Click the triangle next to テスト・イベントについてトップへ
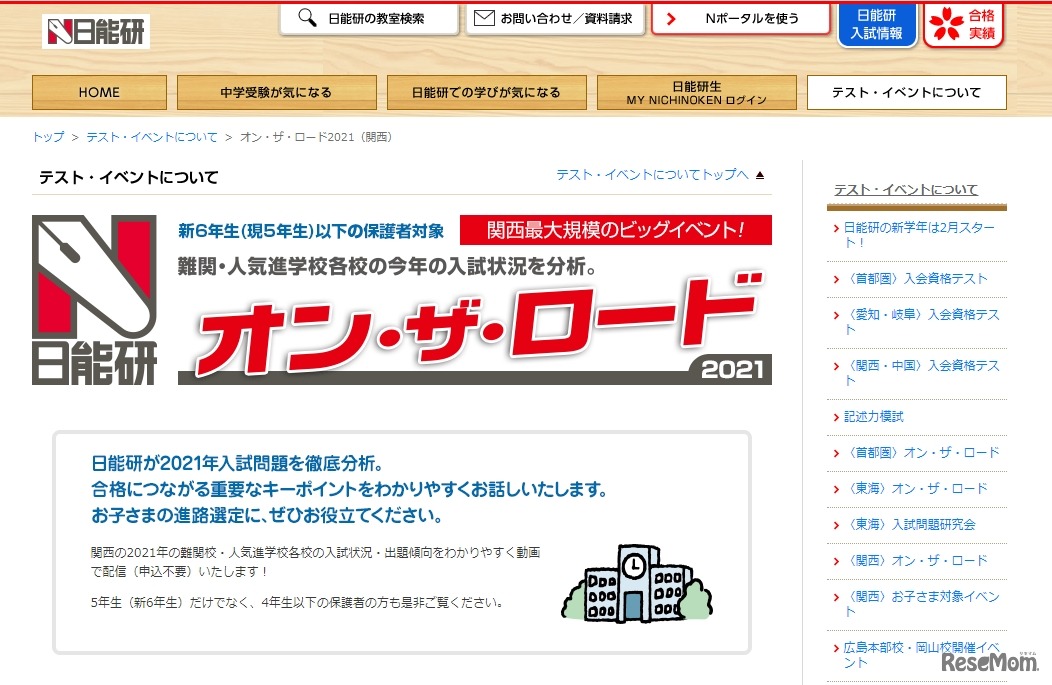 pos(760,175)
